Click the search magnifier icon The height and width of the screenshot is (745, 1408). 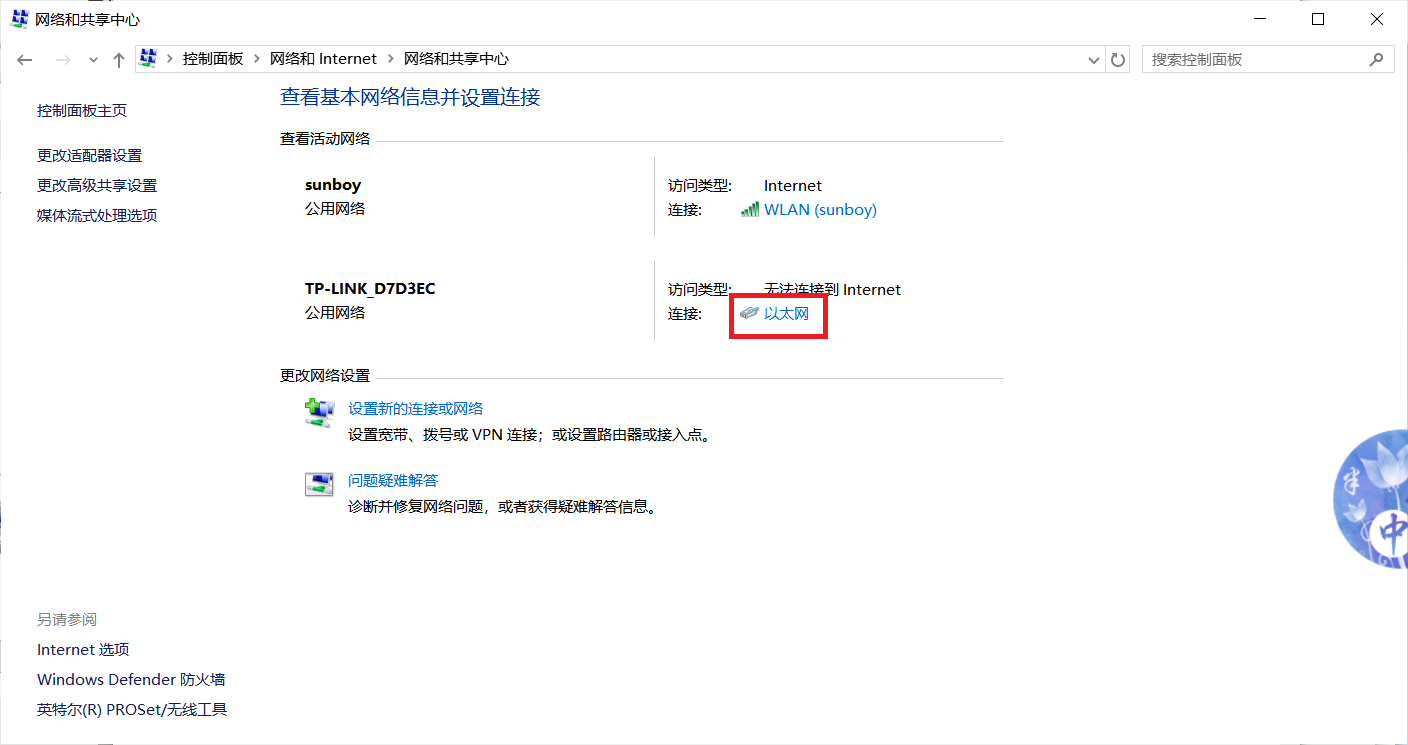pos(1377,60)
